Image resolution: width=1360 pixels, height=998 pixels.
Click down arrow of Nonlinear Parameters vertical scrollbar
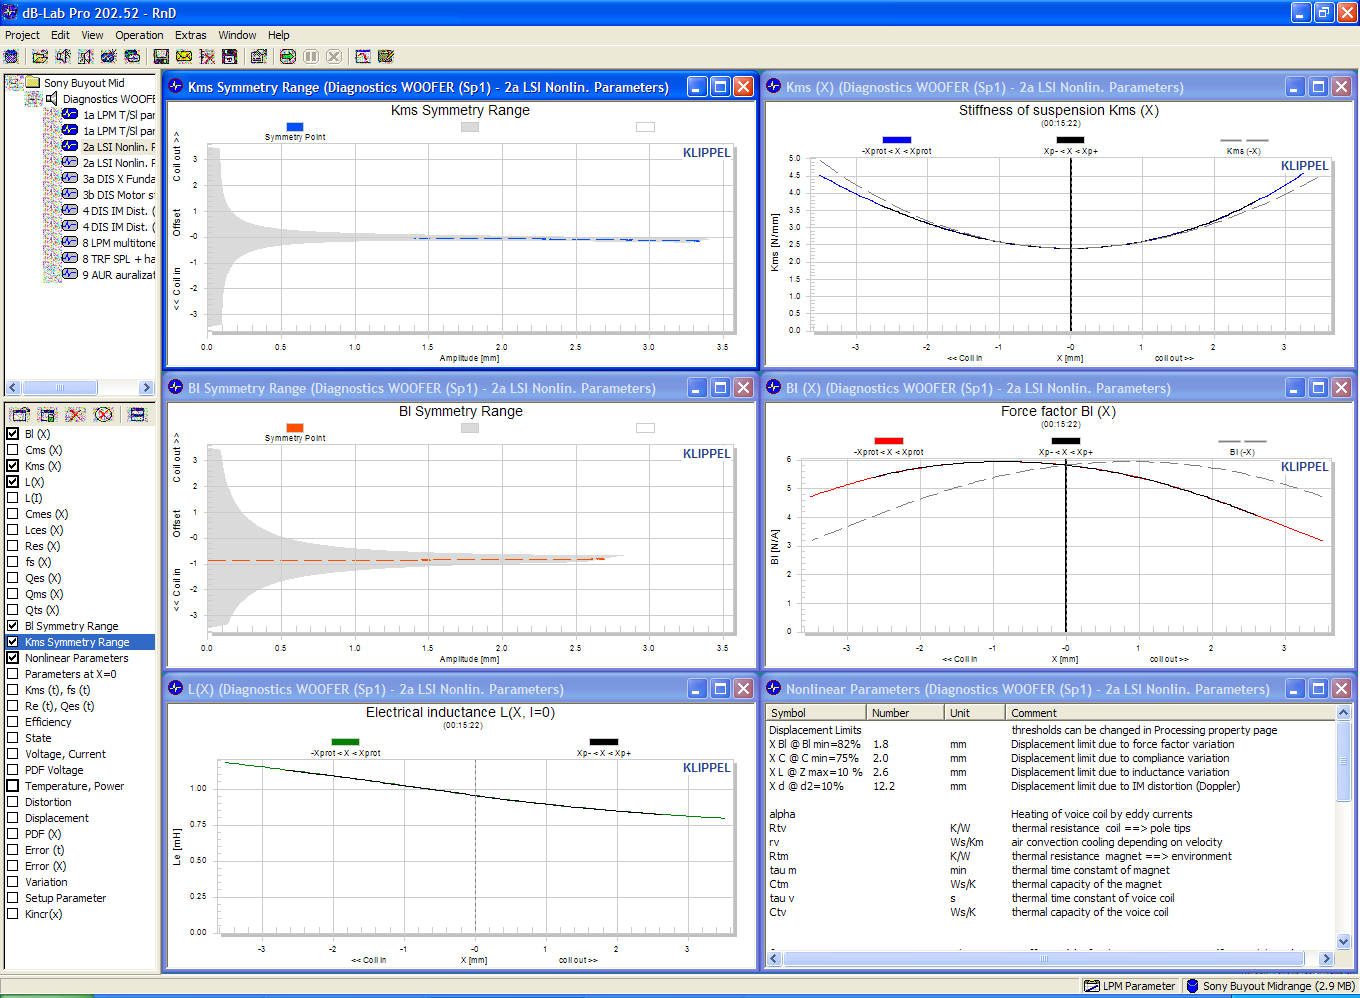(1343, 941)
